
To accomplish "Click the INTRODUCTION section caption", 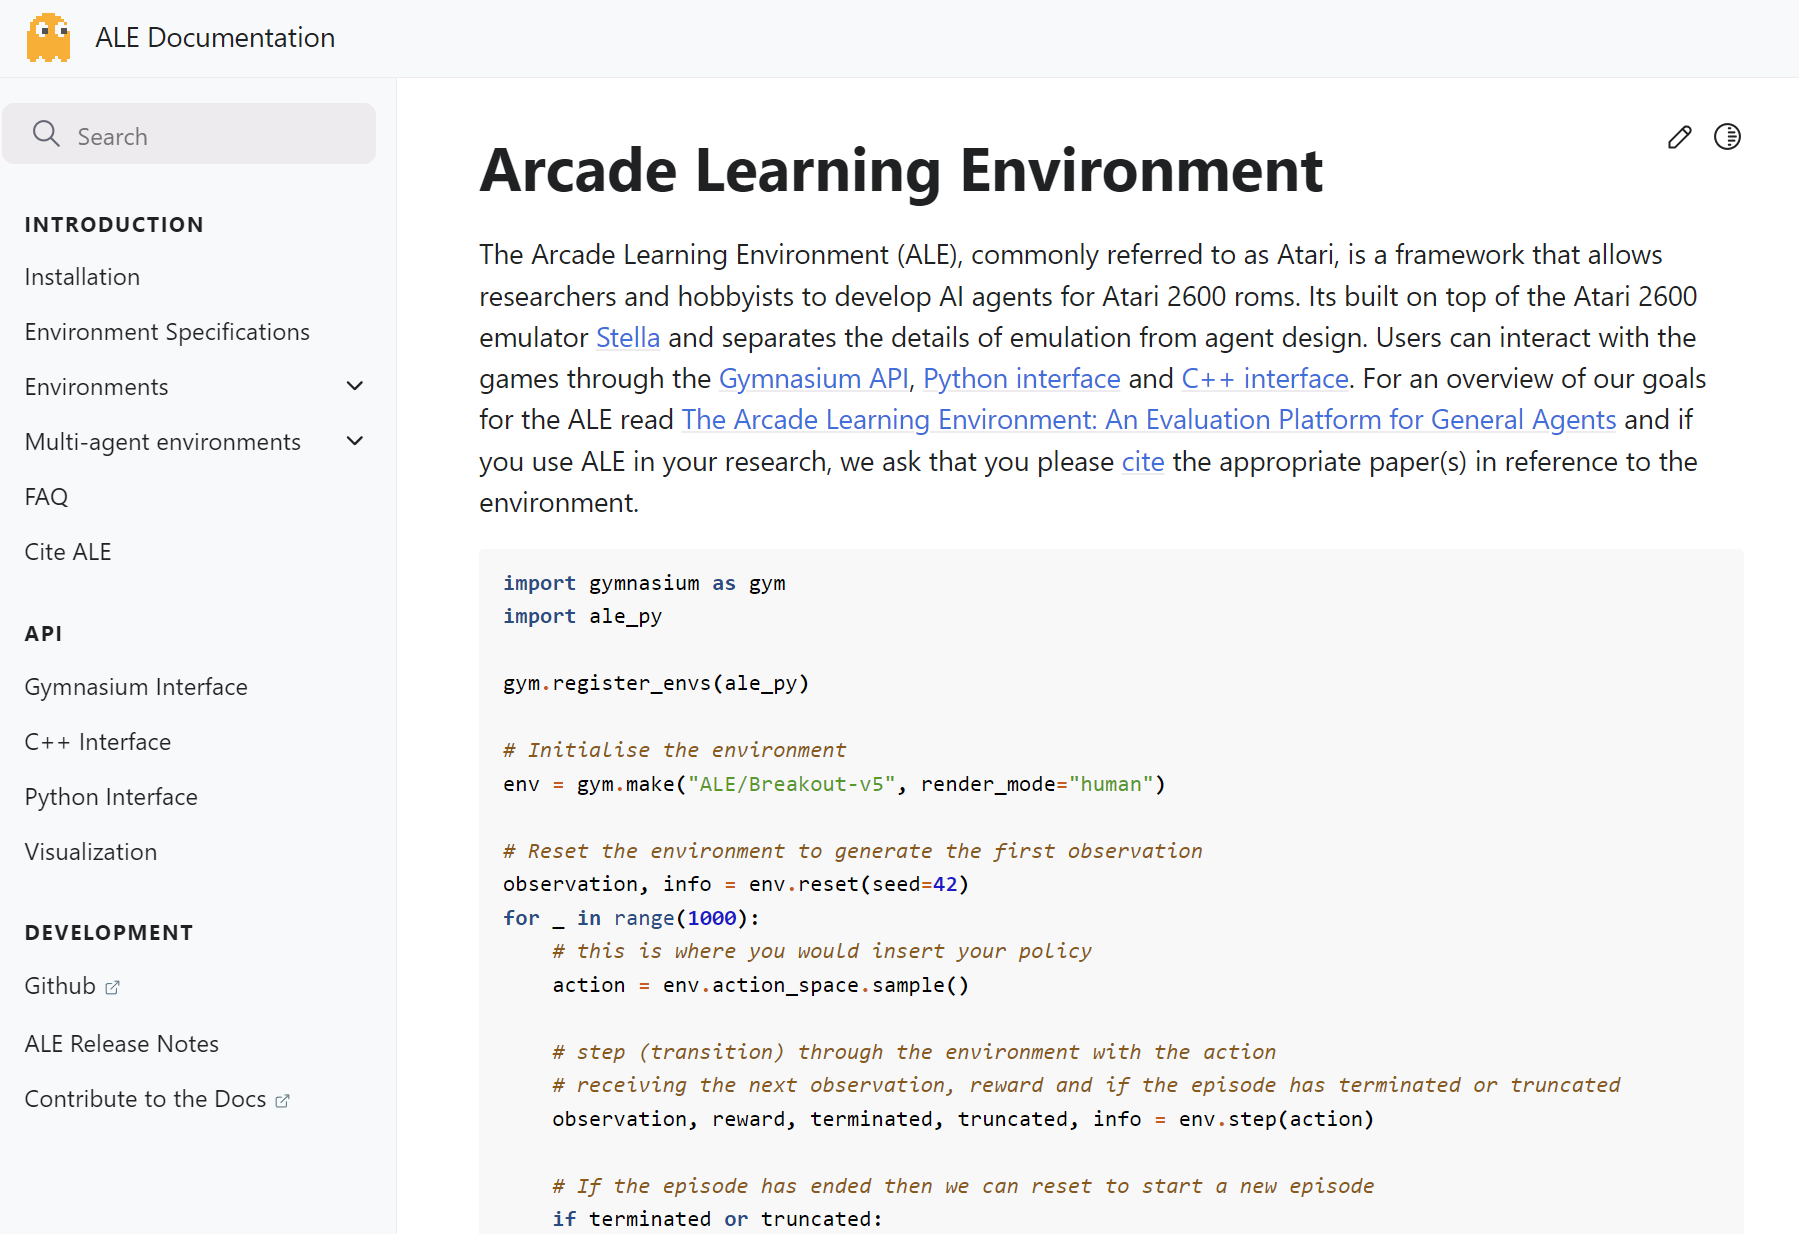I will tap(114, 225).
